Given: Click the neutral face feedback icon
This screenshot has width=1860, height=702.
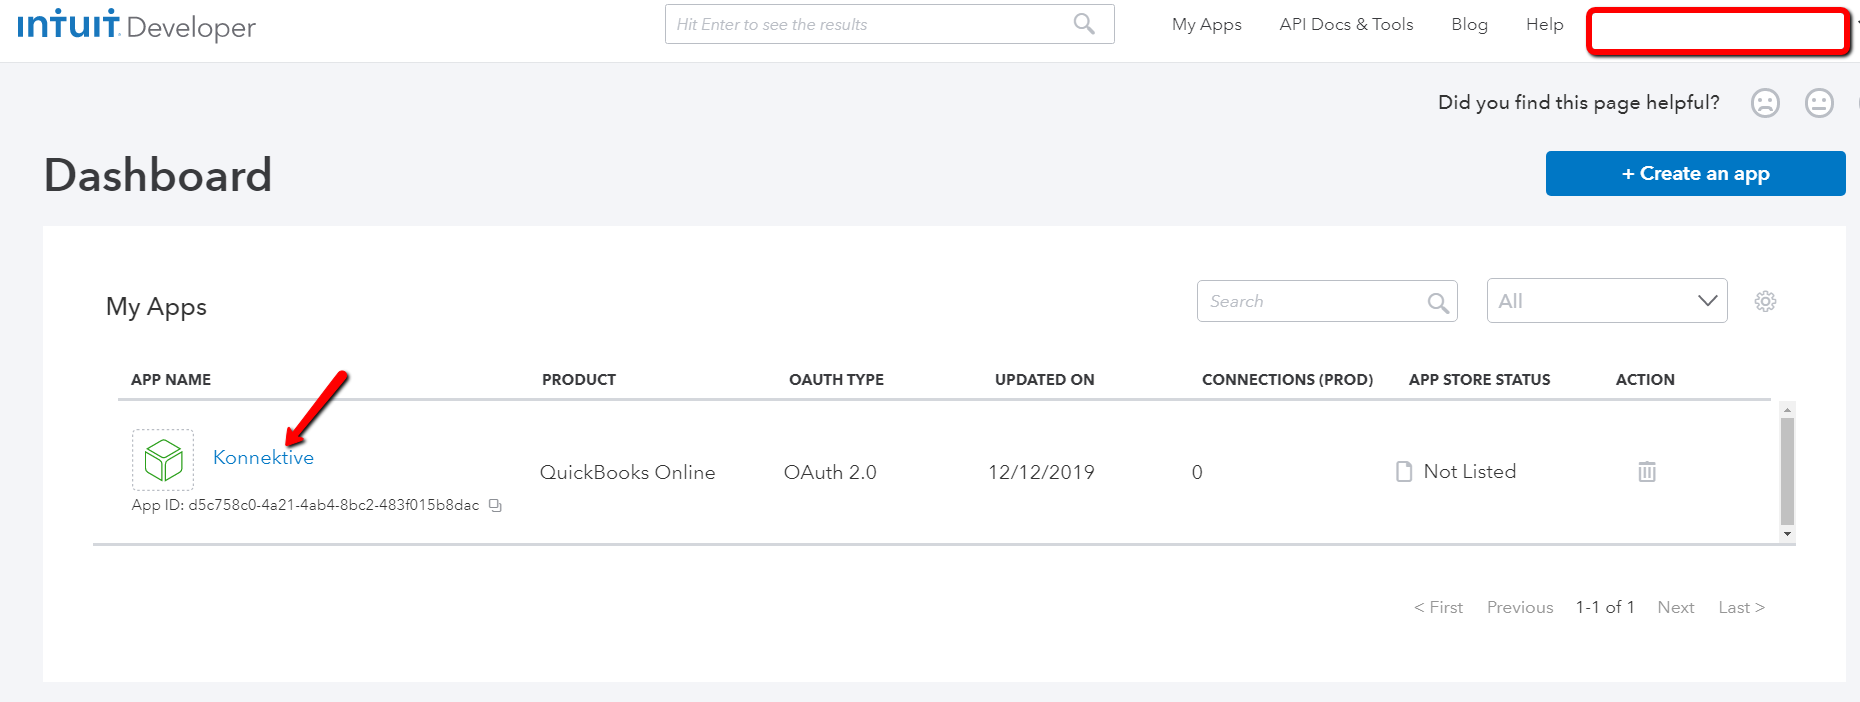Looking at the screenshot, I should click(x=1819, y=103).
